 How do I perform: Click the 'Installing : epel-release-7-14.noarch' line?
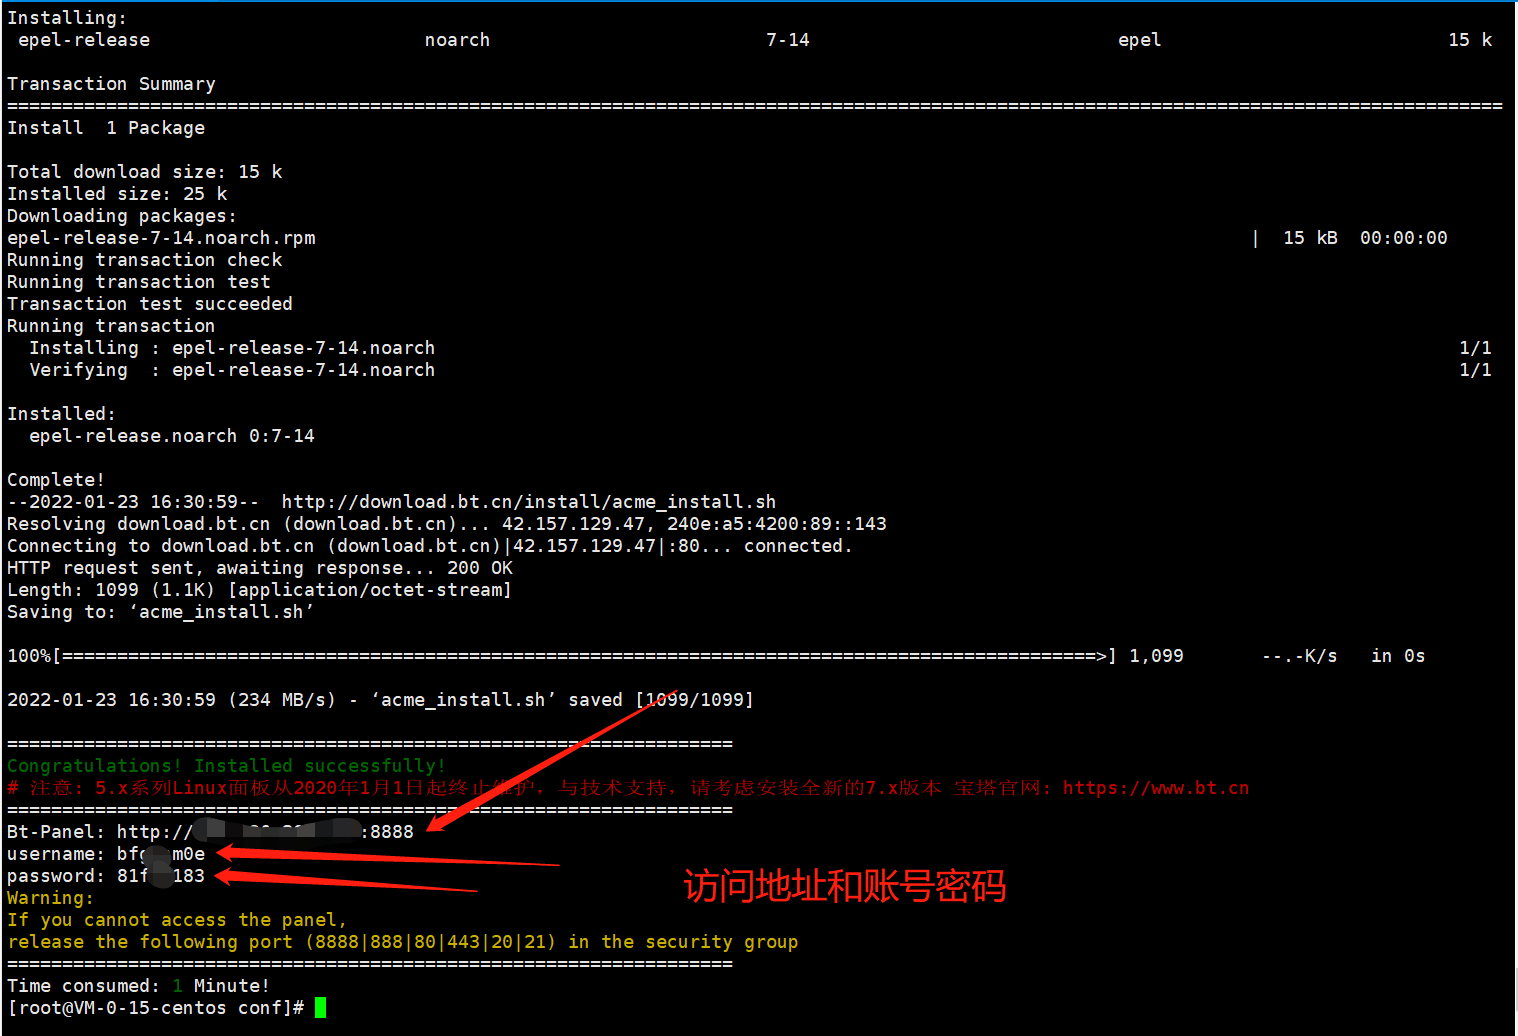[x=232, y=348]
